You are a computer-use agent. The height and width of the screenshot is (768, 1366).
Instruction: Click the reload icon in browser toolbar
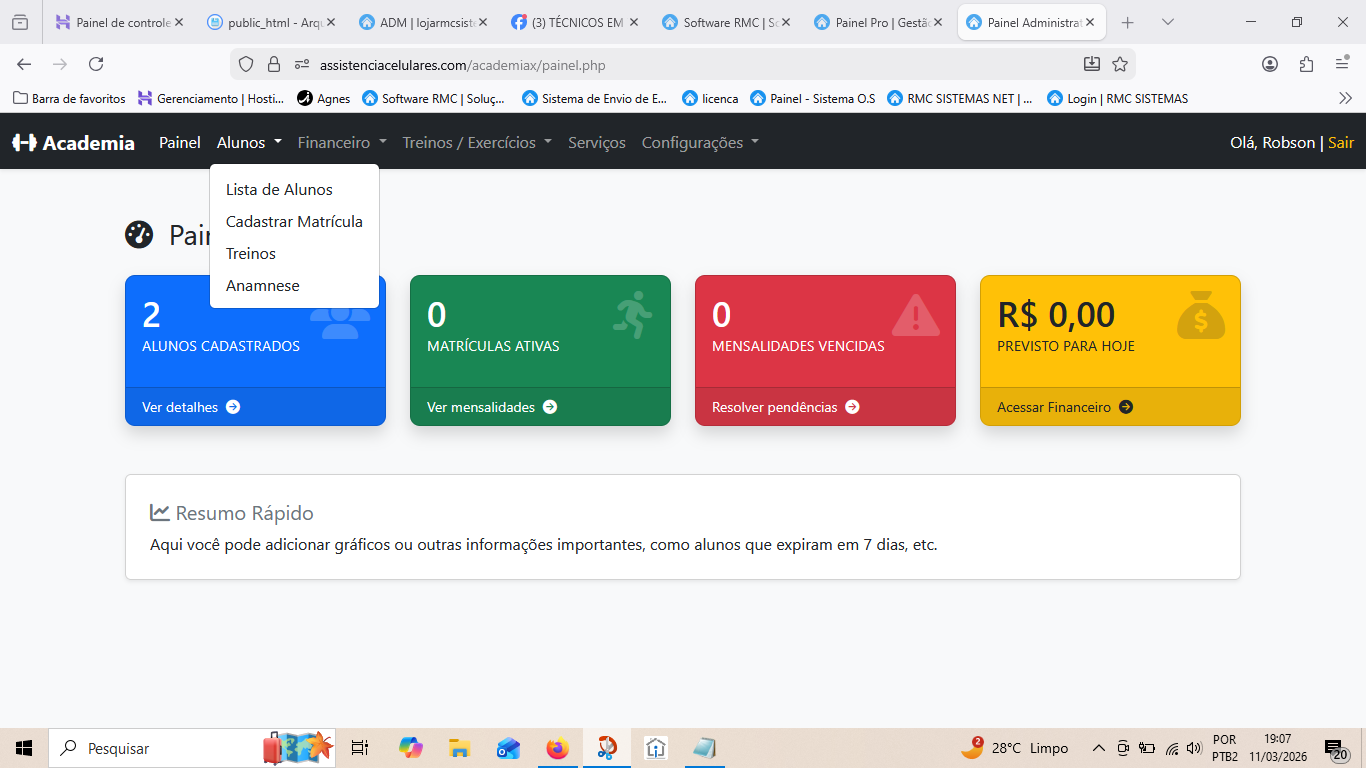(x=96, y=63)
